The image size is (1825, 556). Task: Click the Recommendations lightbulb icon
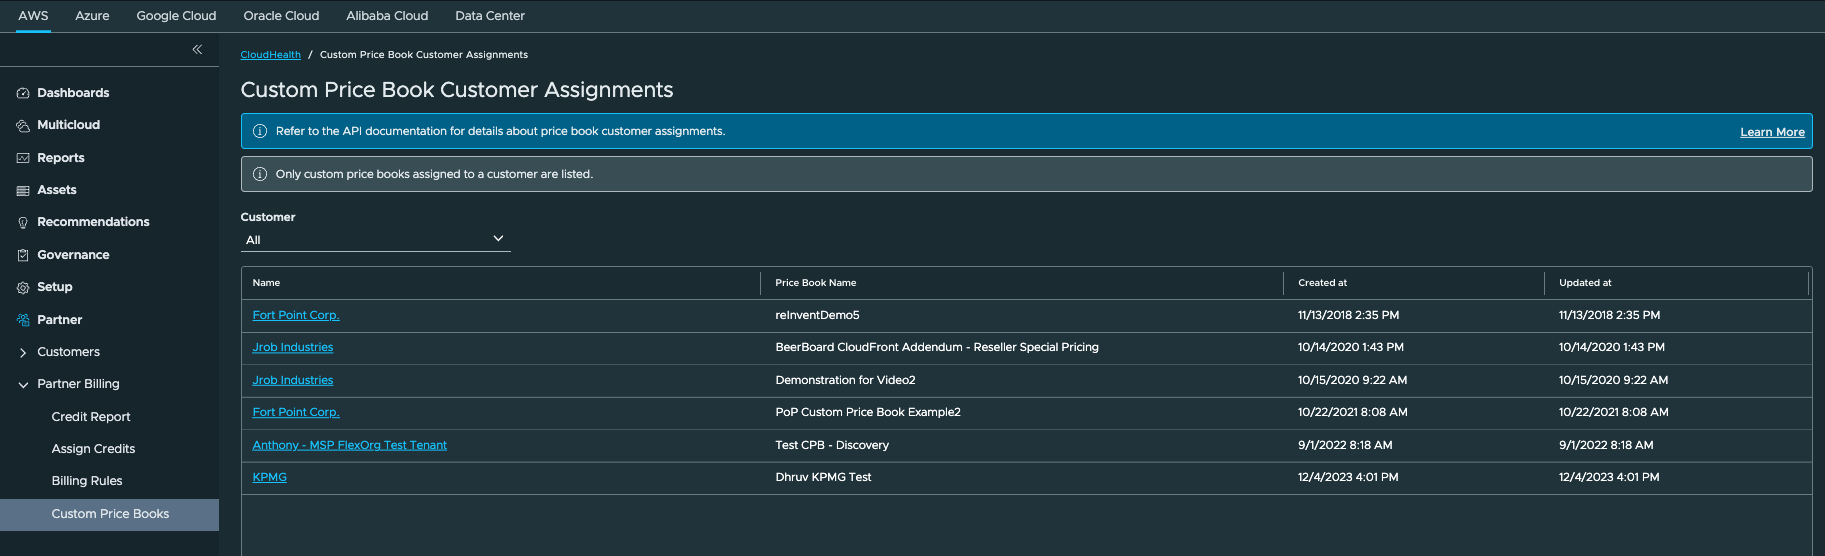pos(23,223)
